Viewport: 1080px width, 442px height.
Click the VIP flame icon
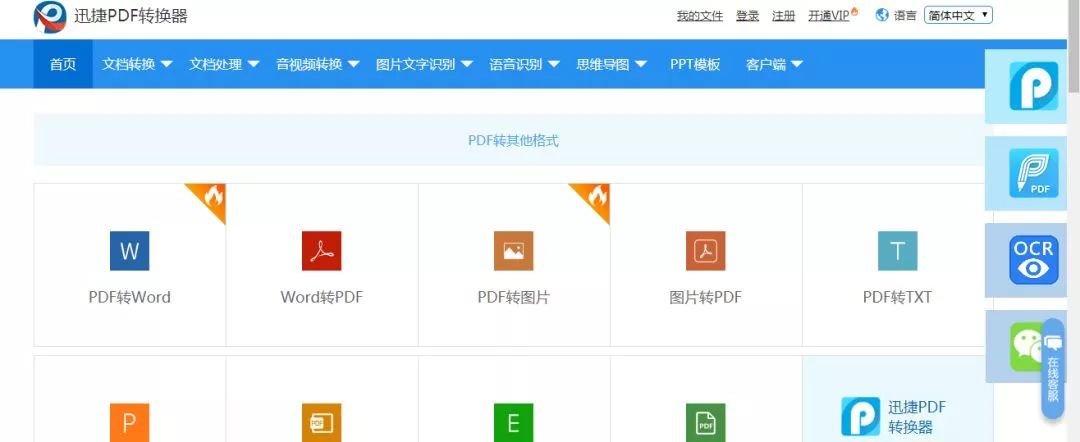(855, 12)
